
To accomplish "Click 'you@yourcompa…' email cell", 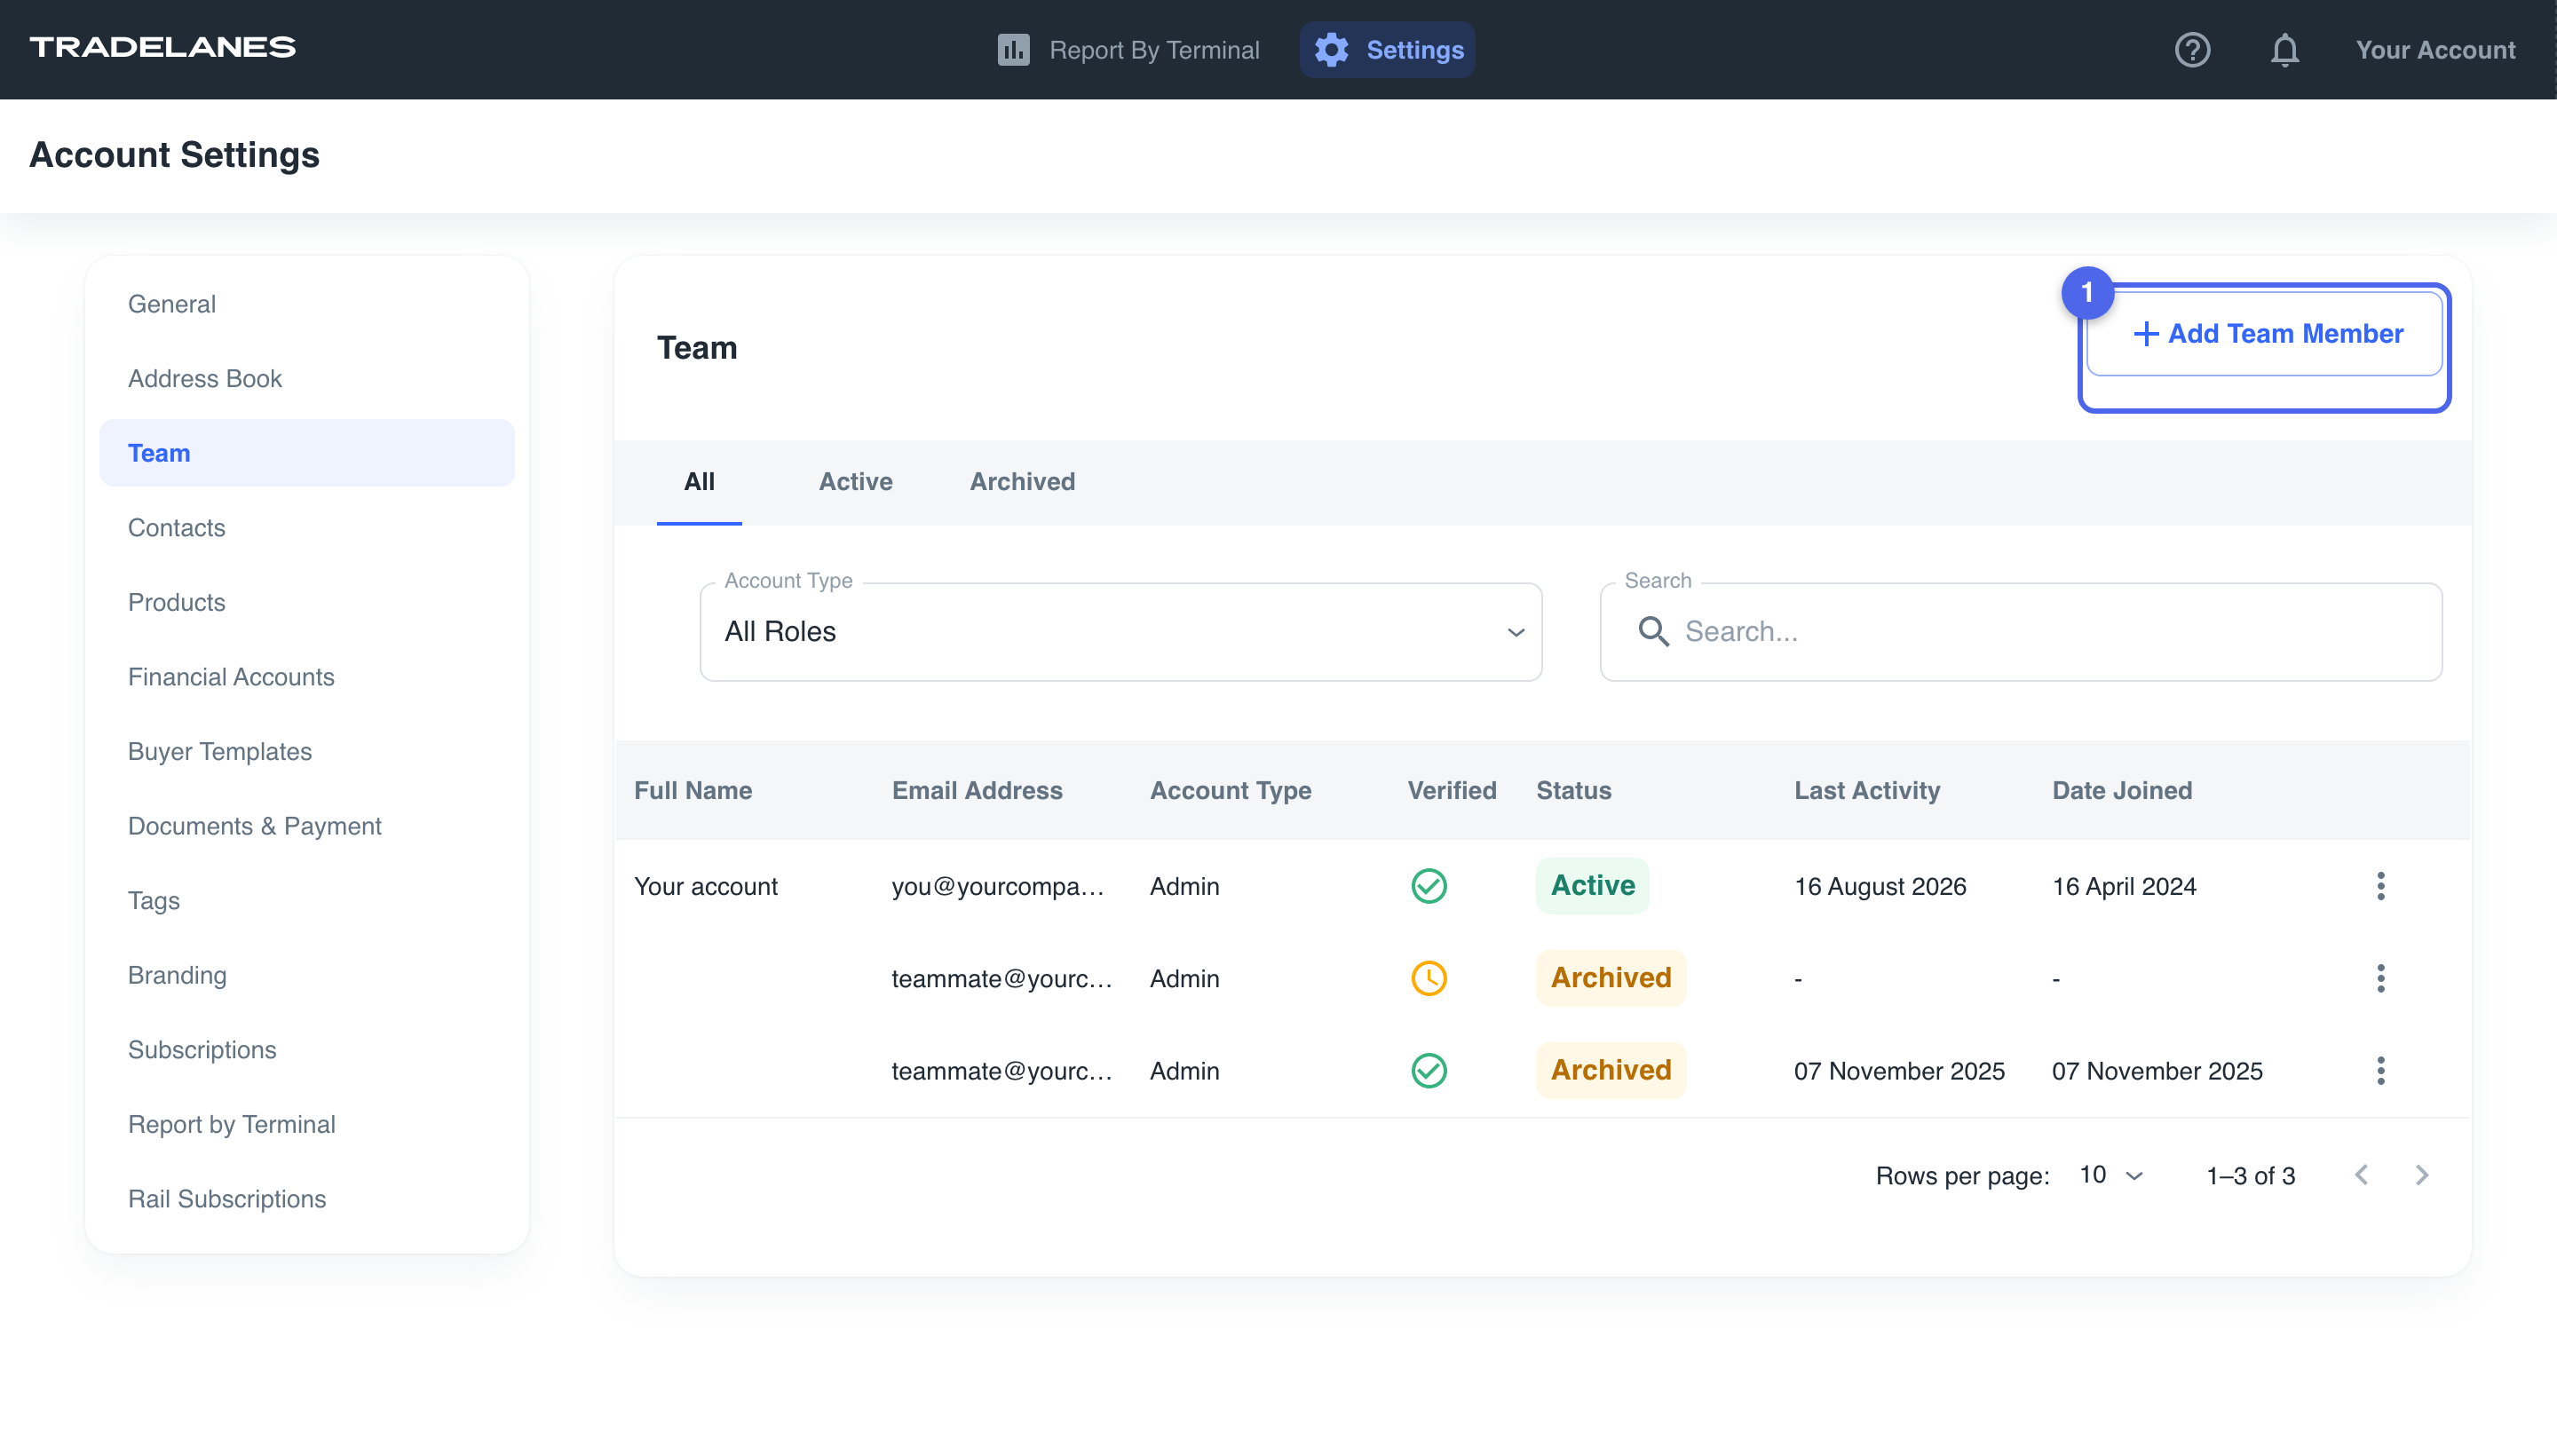I will pyautogui.click(x=998, y=887).
